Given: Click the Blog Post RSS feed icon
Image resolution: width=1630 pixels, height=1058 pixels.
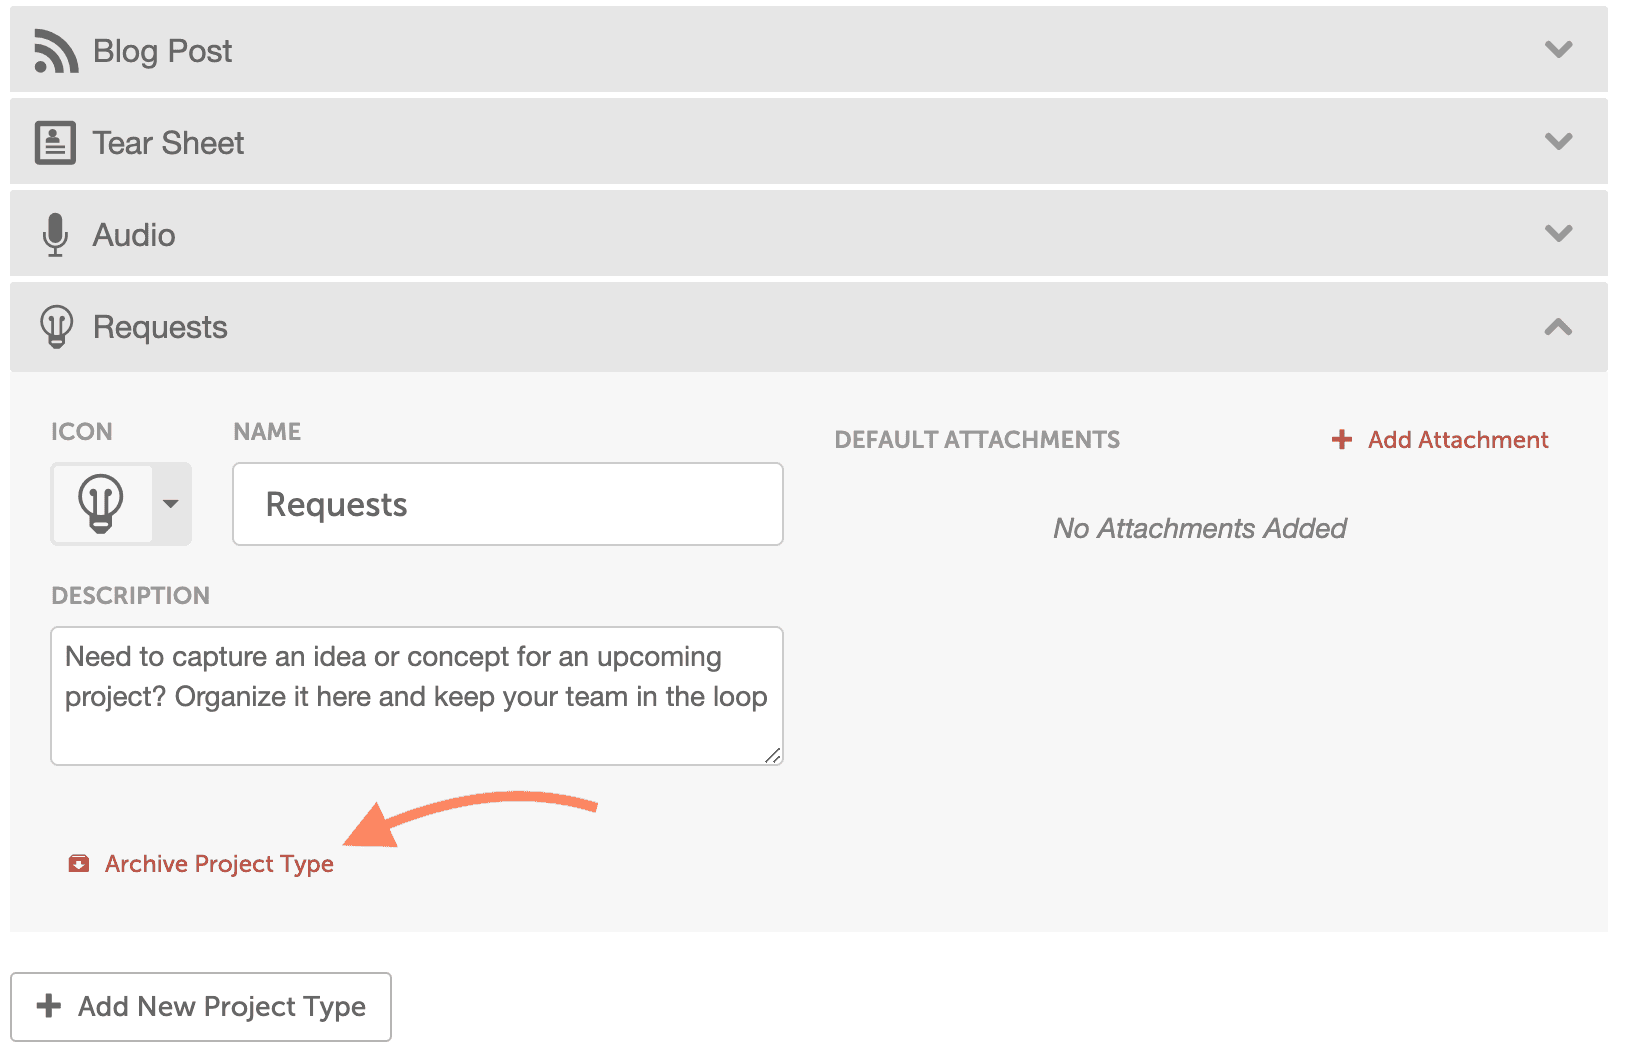Looking at the screenshot, I should point(56,51).
